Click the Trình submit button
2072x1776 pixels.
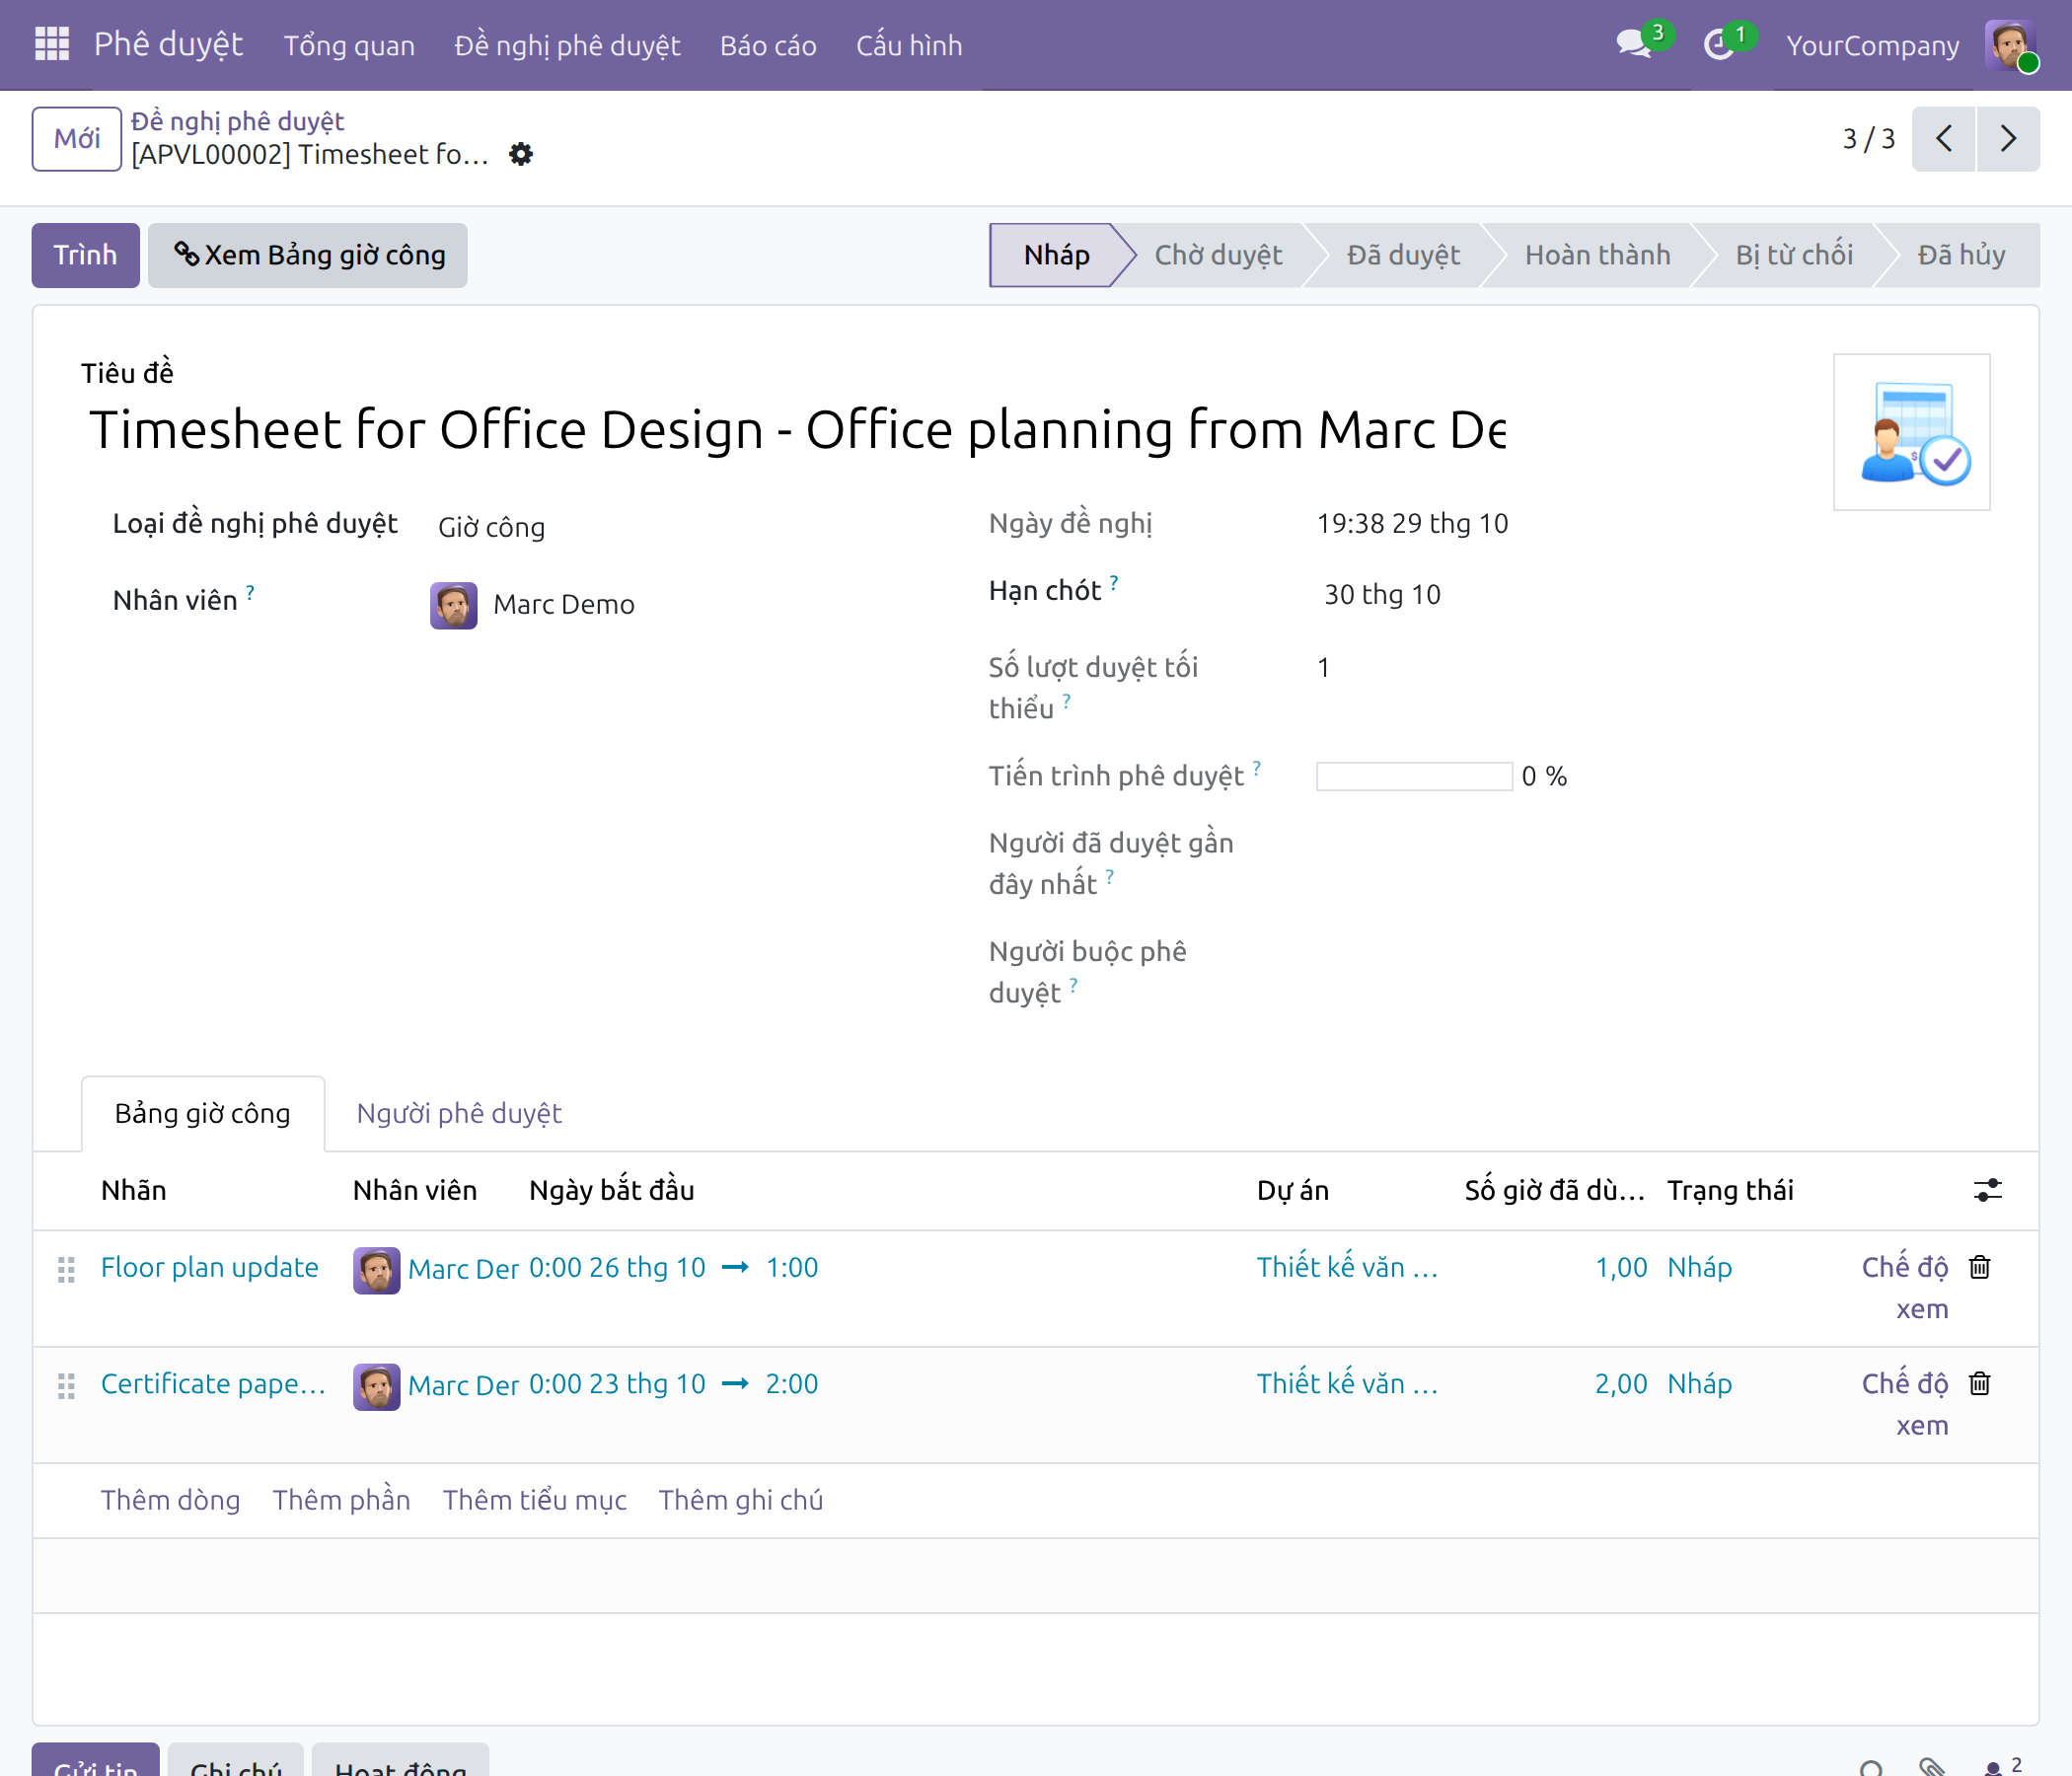86,255
